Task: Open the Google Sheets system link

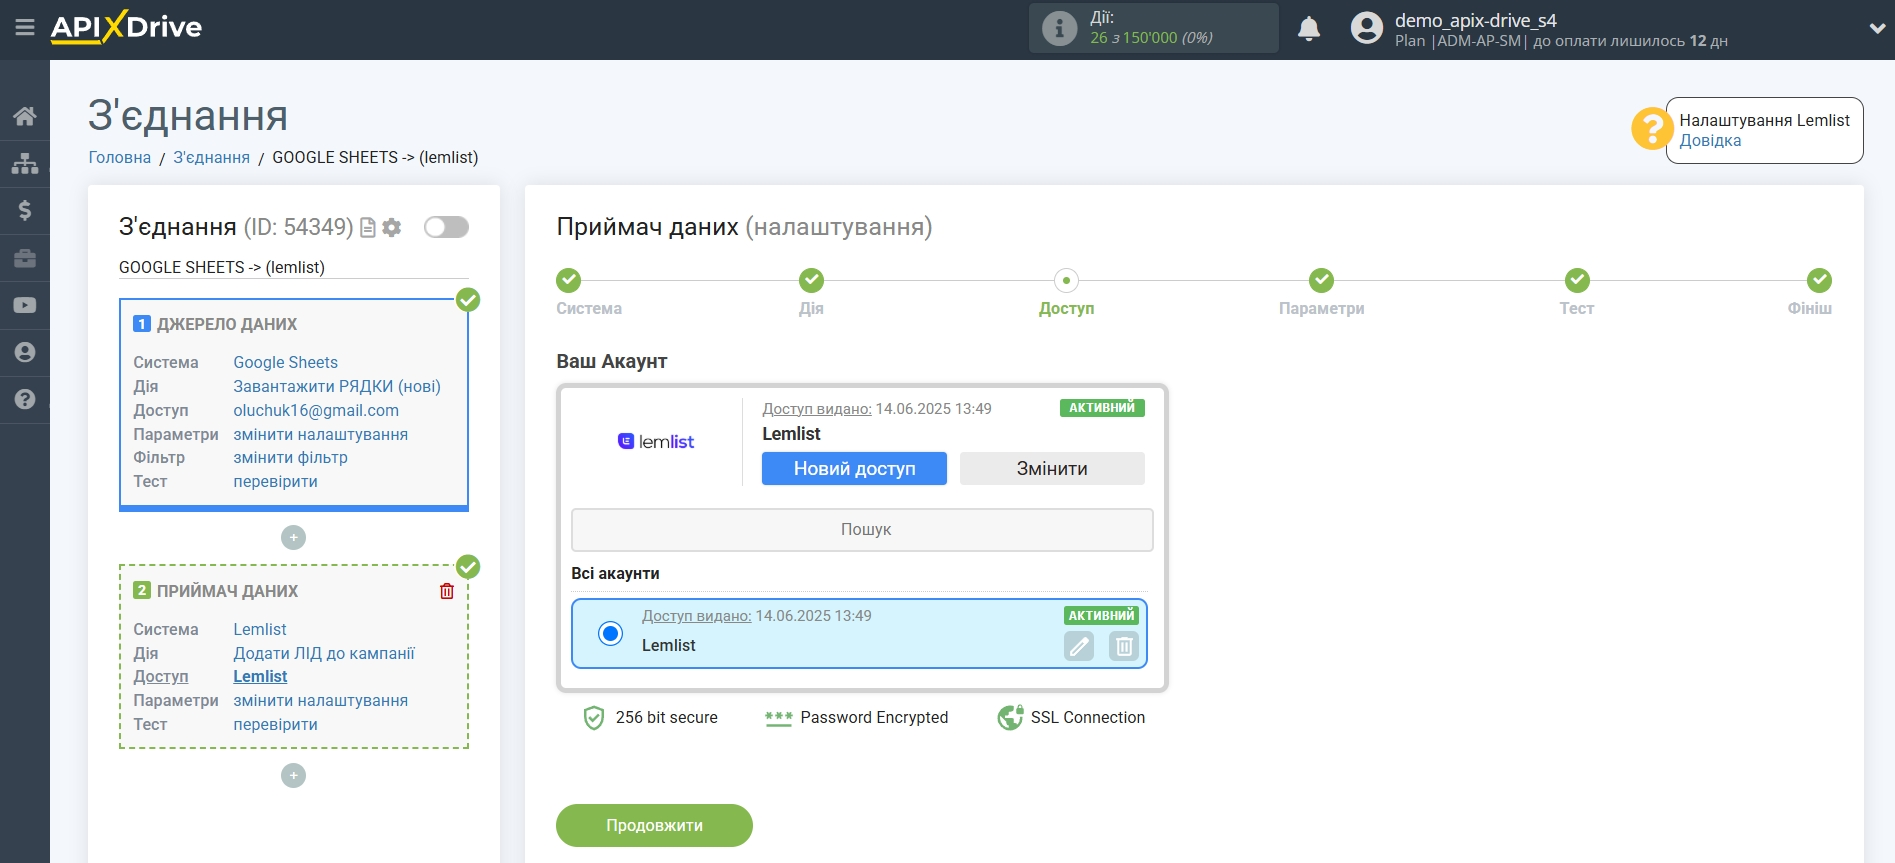Action: tap(286, 362)
